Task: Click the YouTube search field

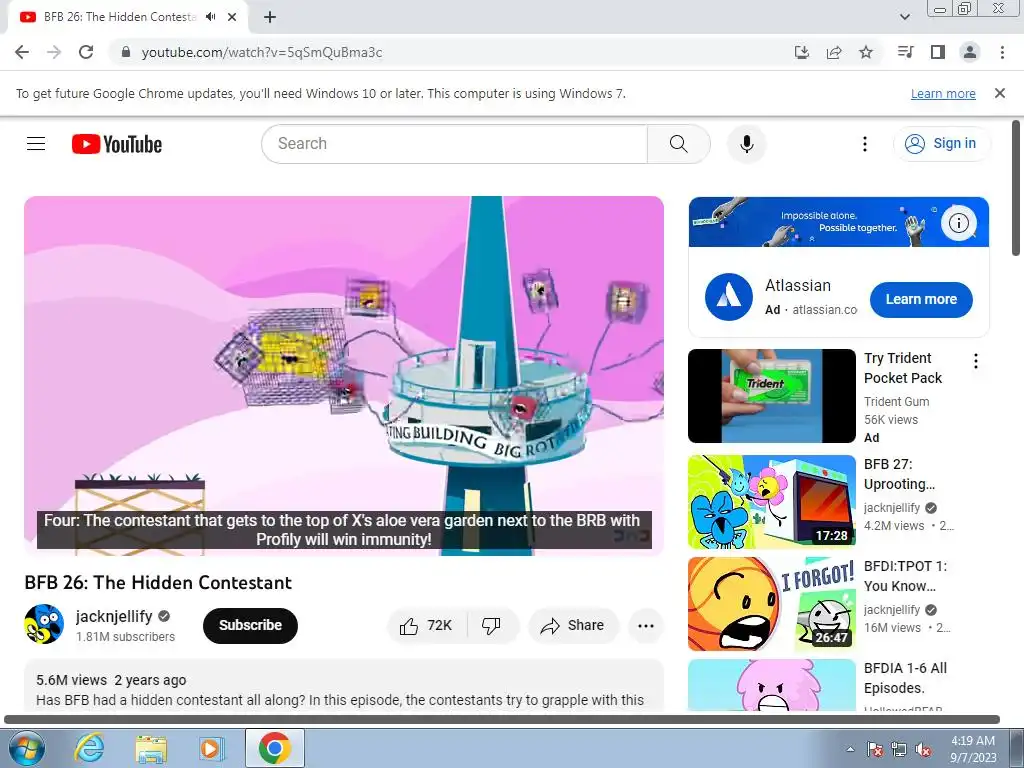Action: click(x=454, y=144)
